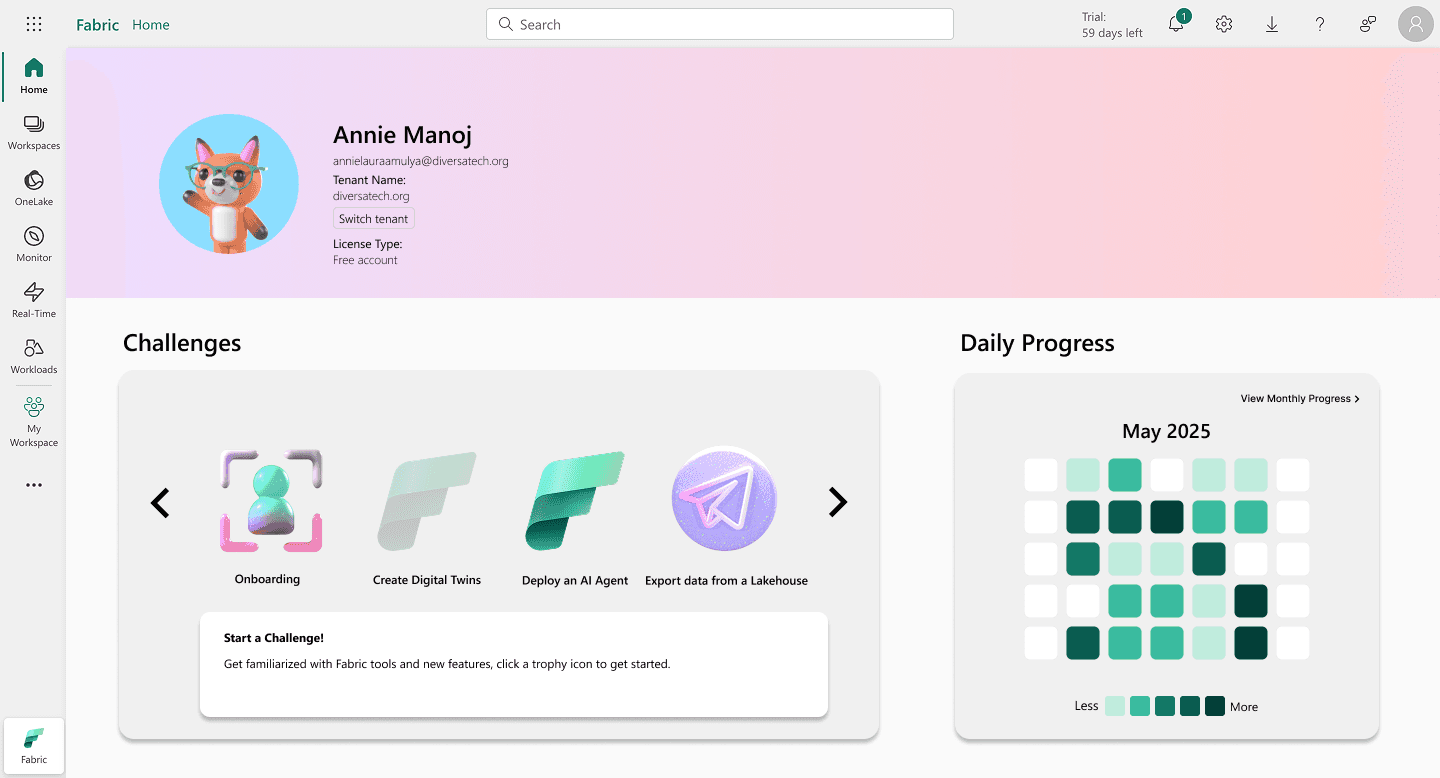Click the Deploy an AI Agent label
This screenshot has width=1440, height=778.
[x=575, y=580]
